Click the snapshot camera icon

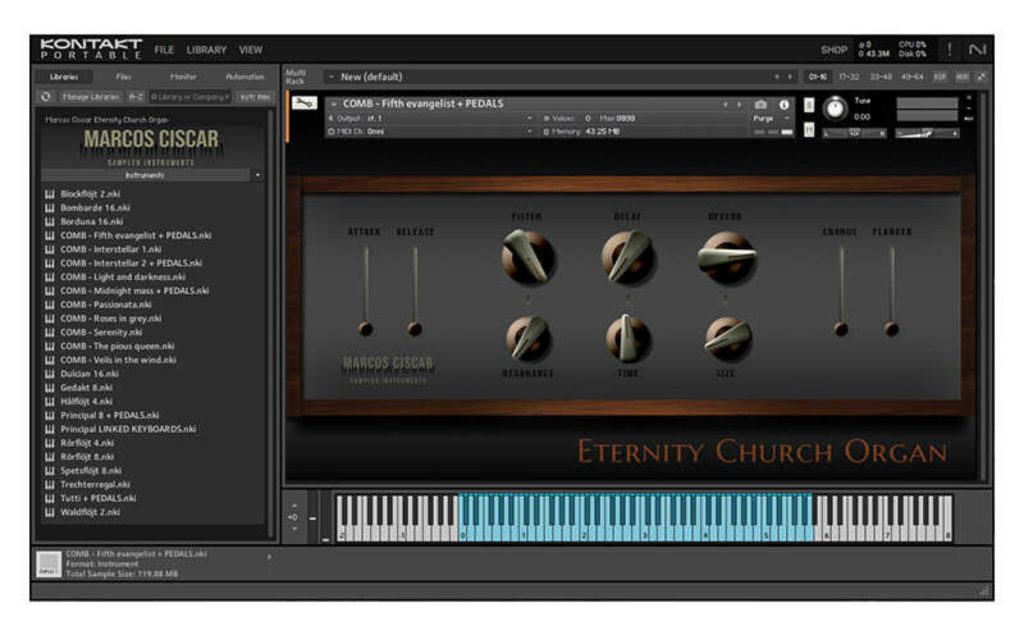[x=761, y=105]
